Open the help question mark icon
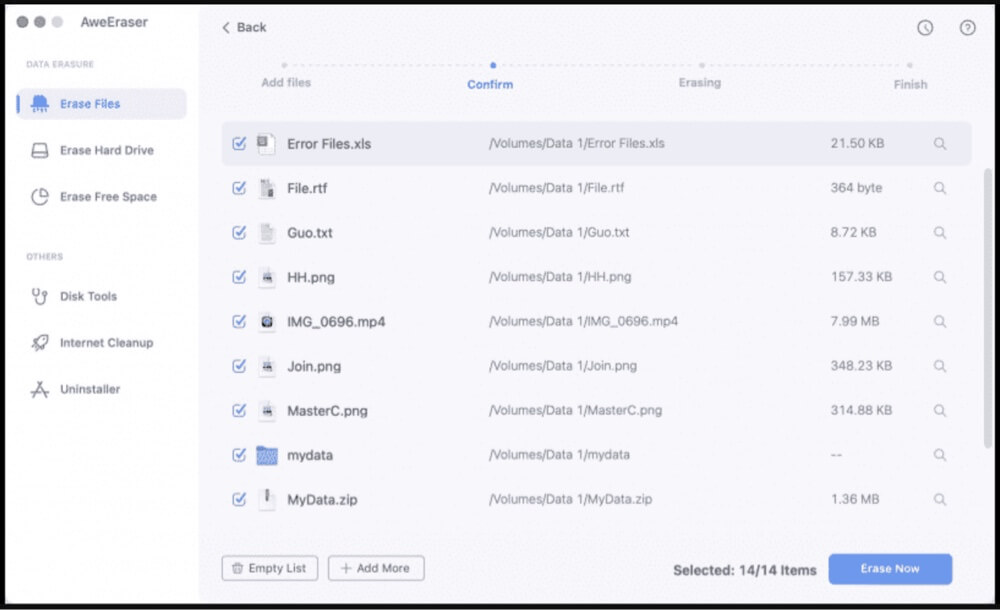Image resolution: width=1000 pixels, height=610 pixels. click(966, 28)
